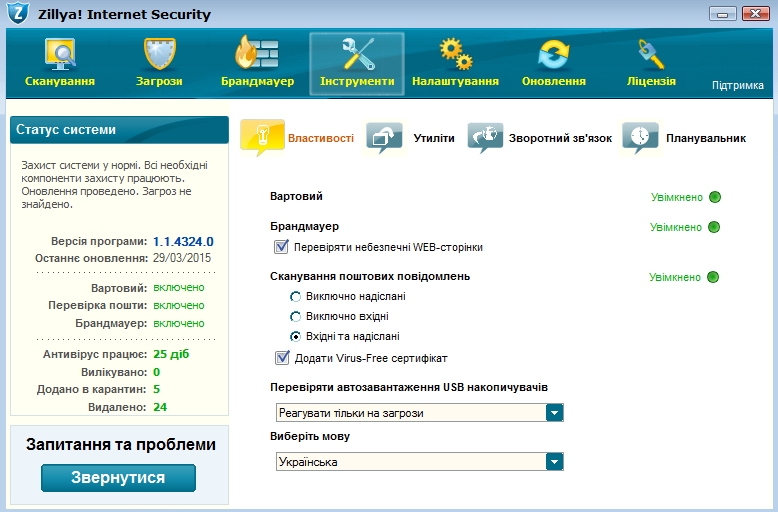Uncheck Додати Virus-Free сертифікат checkbox
Viewport: 778px width, 512px height.
tap(281, 358)
